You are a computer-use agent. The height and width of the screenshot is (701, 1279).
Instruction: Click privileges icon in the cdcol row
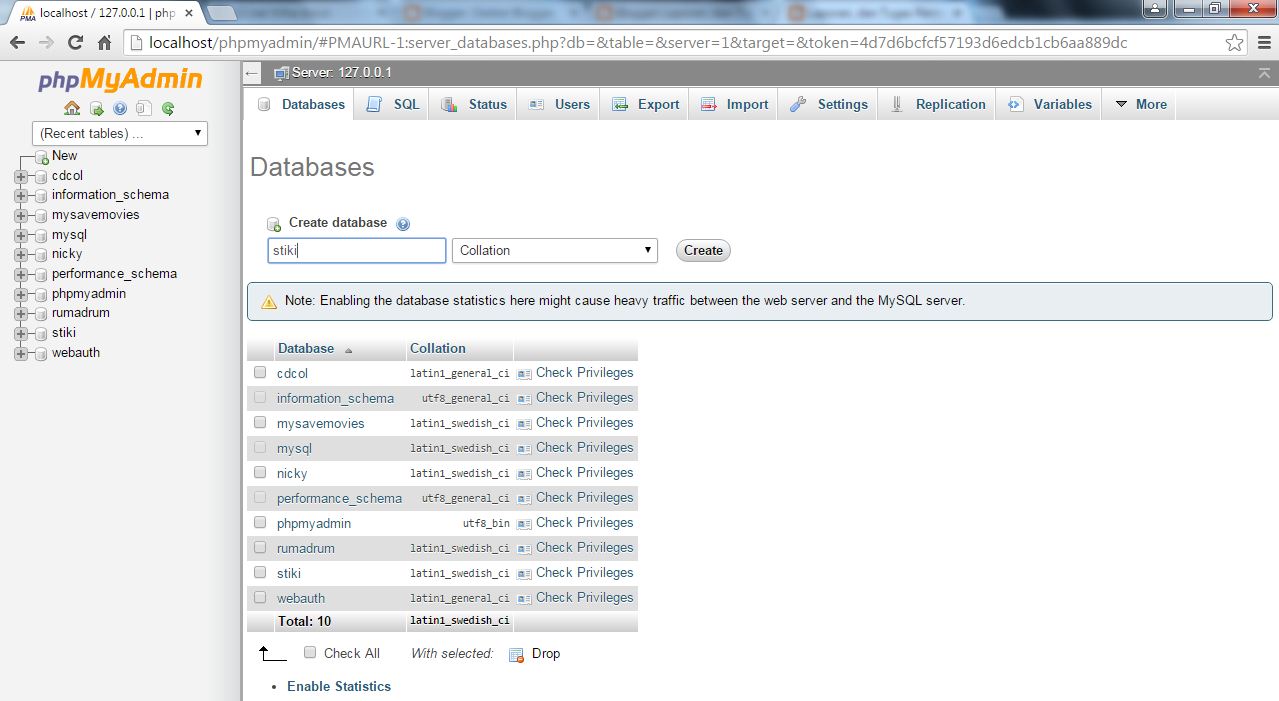pos(524,373)
